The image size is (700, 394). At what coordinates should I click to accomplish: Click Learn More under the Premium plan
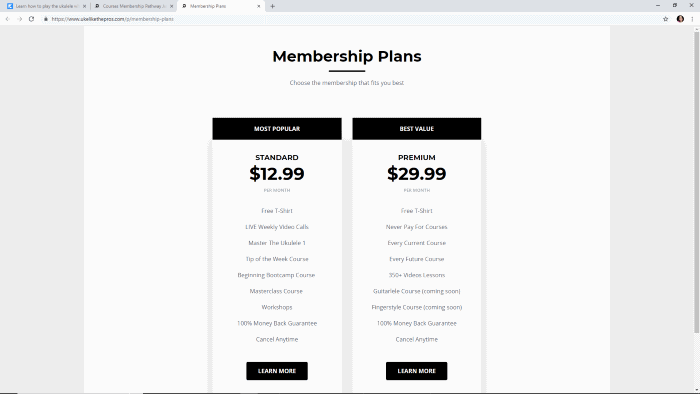click(417, 371)
